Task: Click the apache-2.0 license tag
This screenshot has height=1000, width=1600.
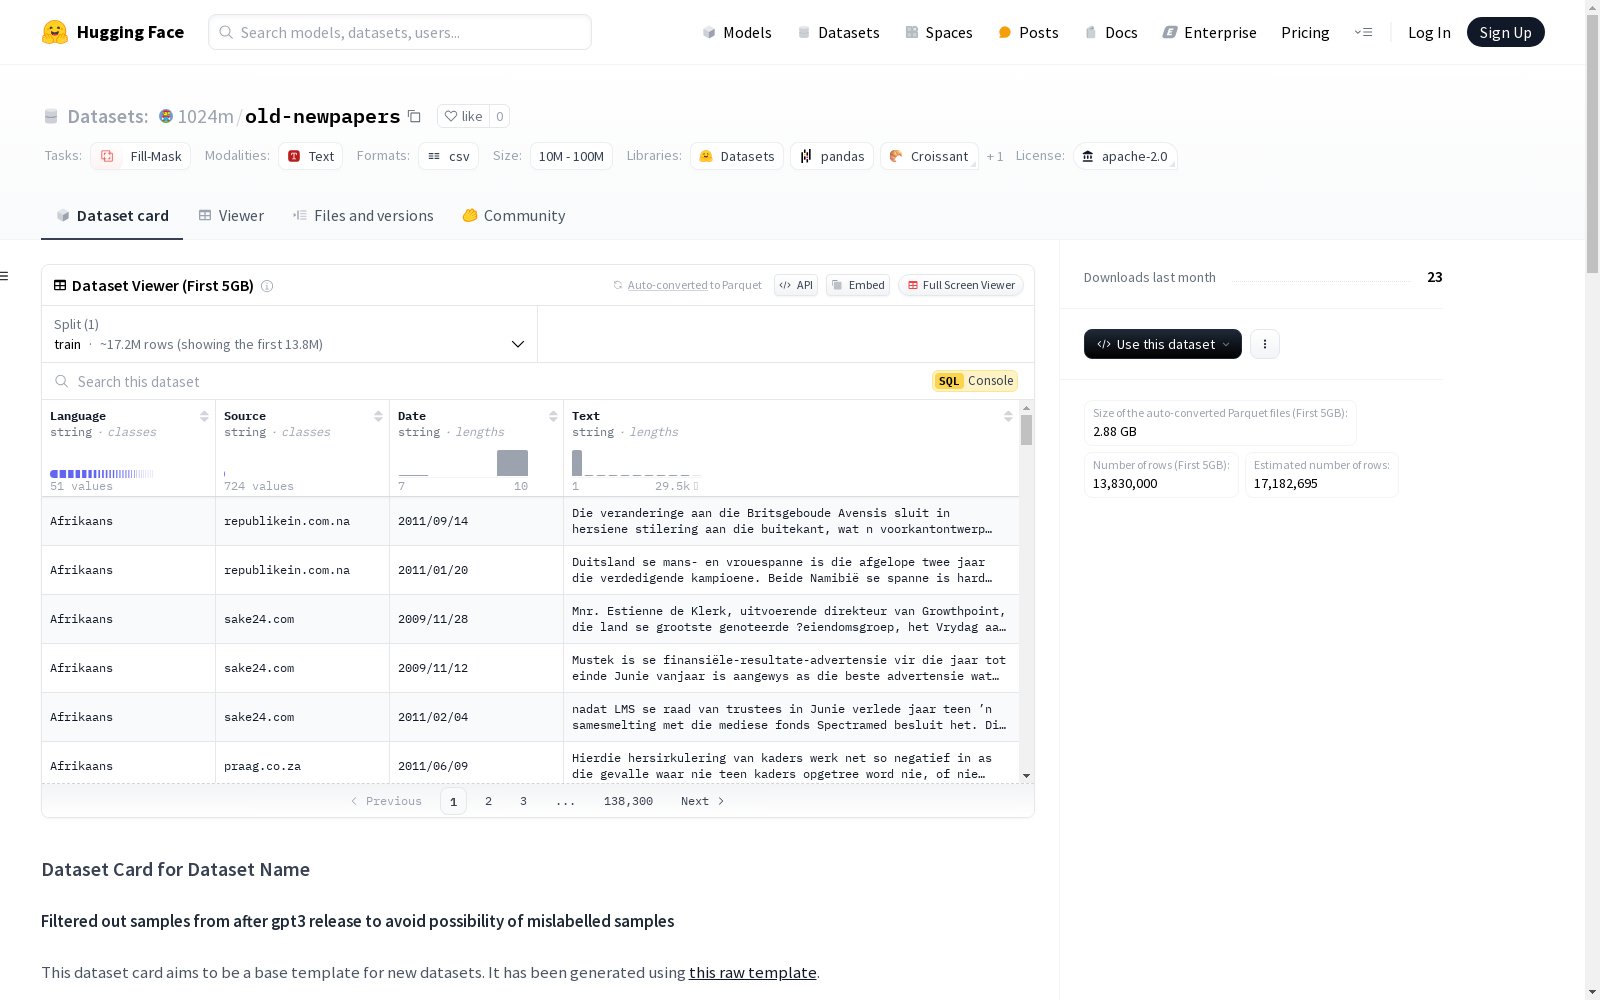Action: tap(1125, 156)
